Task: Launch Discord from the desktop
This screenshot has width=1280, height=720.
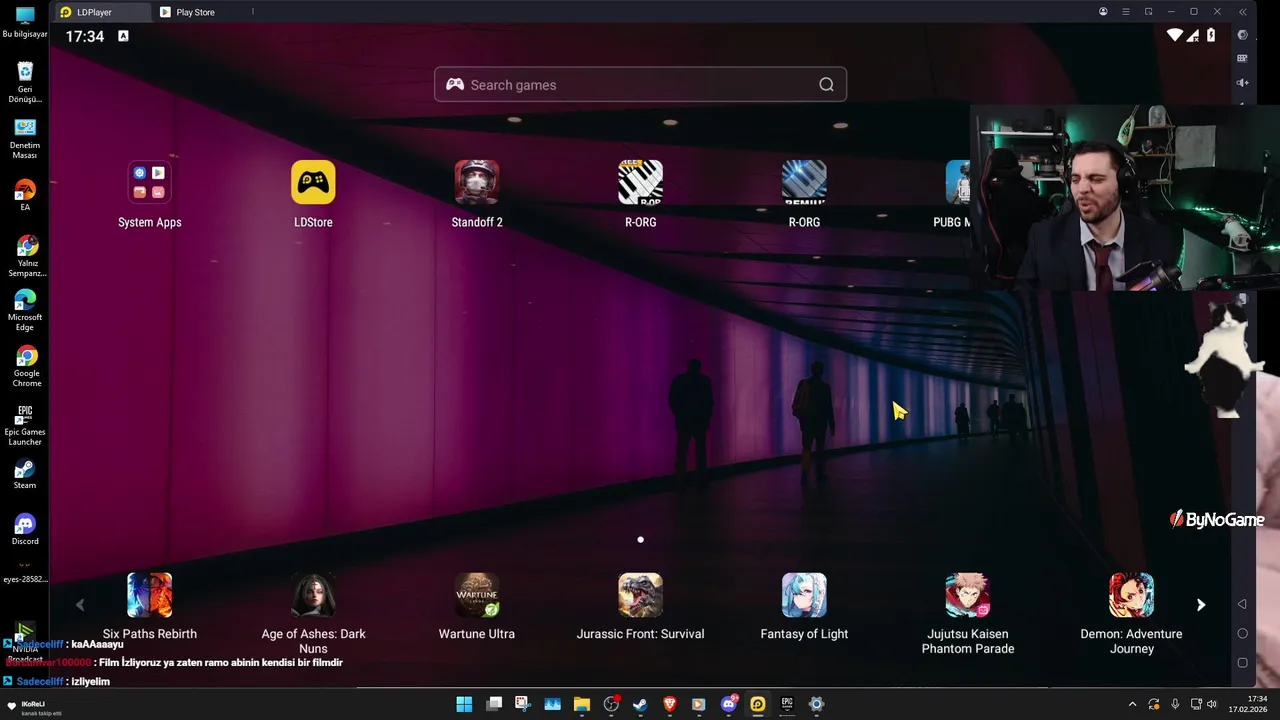Action: click(25, 530)
